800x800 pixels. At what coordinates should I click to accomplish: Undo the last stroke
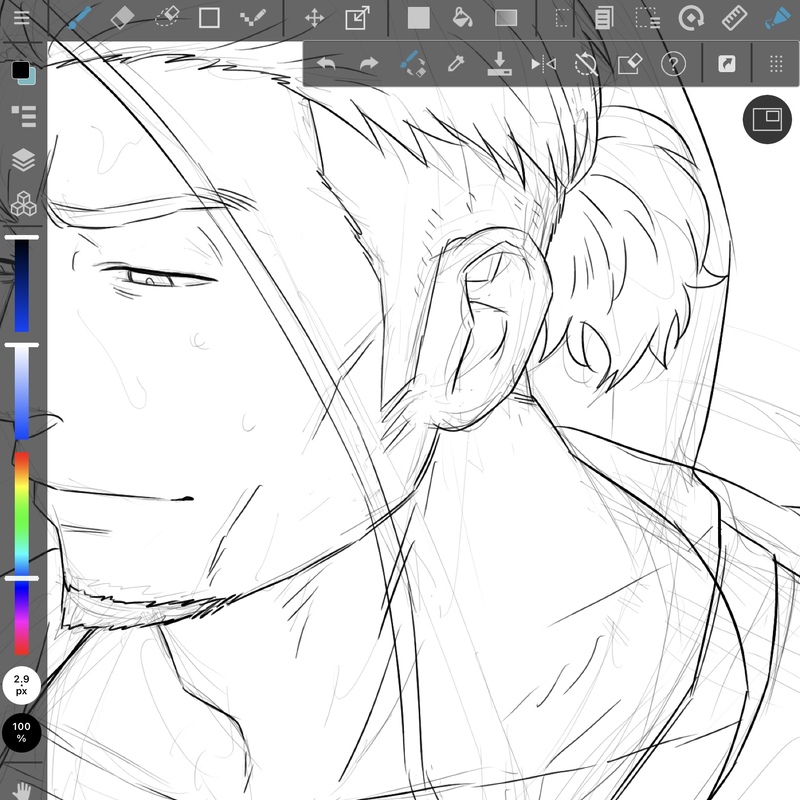[x=326, y=64]
